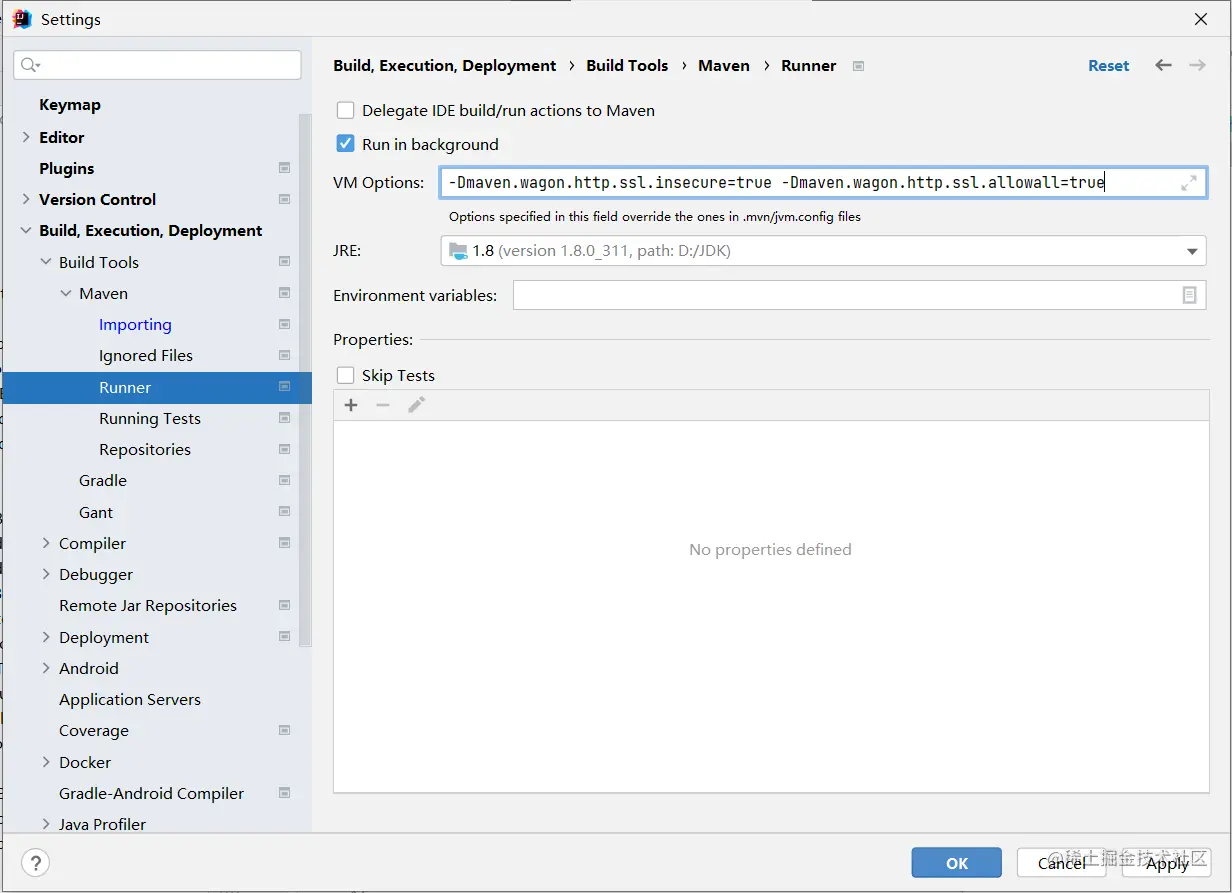Open the JRE dropdown list

(1192, 251)
